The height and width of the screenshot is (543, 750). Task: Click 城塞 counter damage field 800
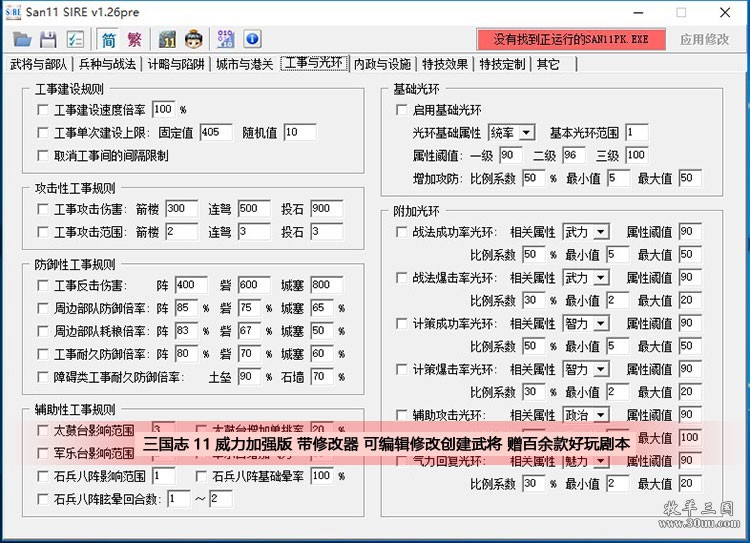tap(327, 285)
